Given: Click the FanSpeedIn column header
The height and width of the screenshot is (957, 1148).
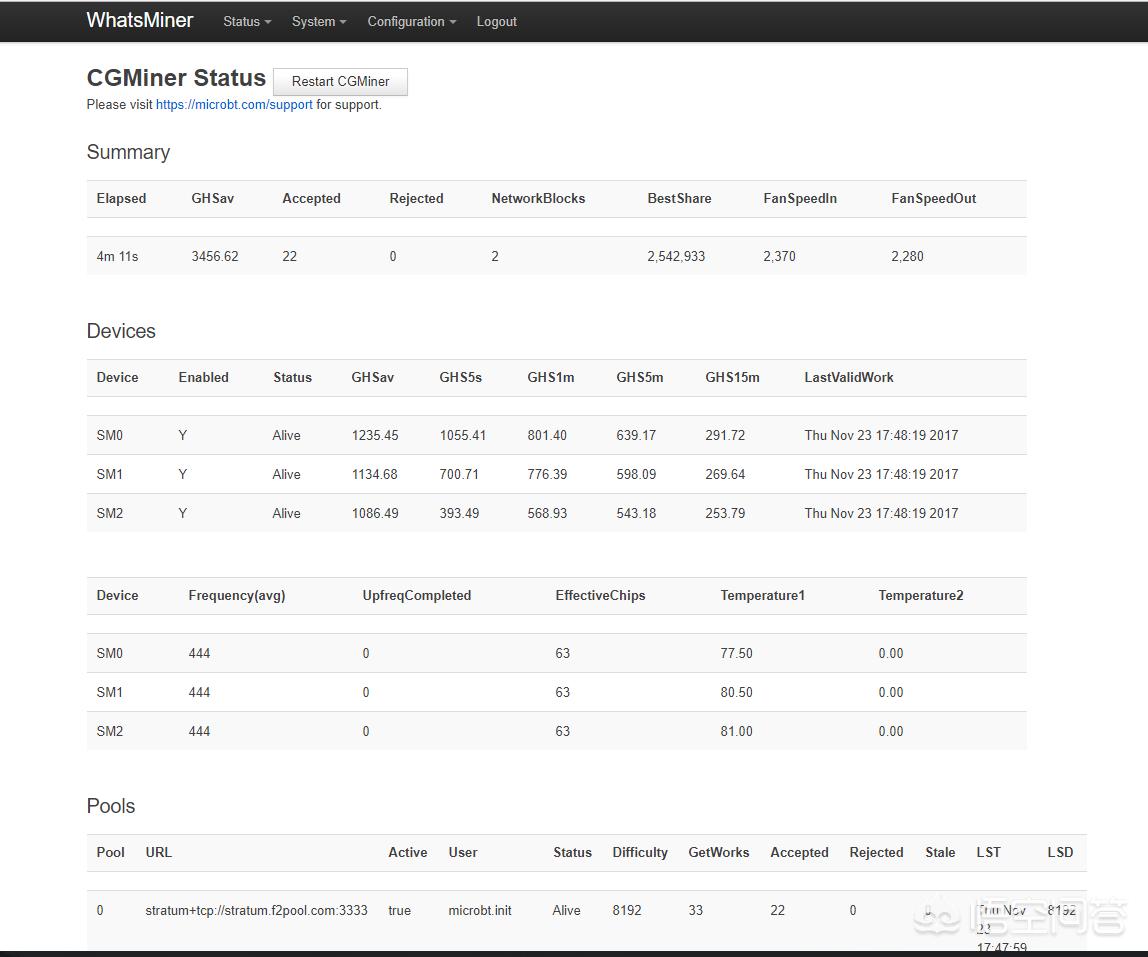Looking at the screenshot, I should tap(800, 198).
